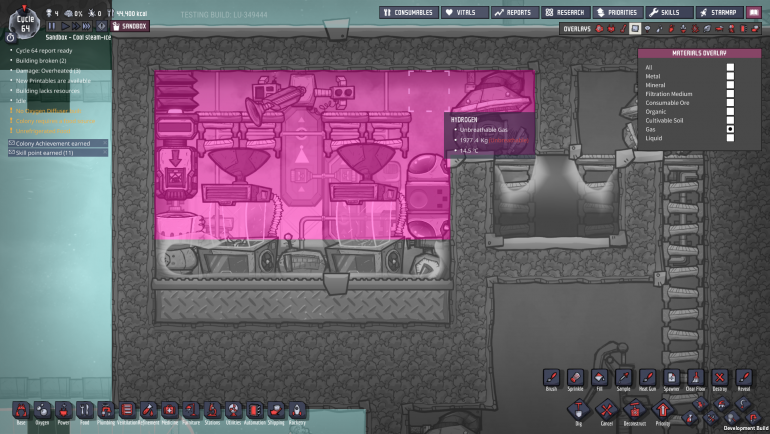The height and width of the screenshot is (434, 770).
Task: Open the Furniture build category
Action: tap(191, 410)
